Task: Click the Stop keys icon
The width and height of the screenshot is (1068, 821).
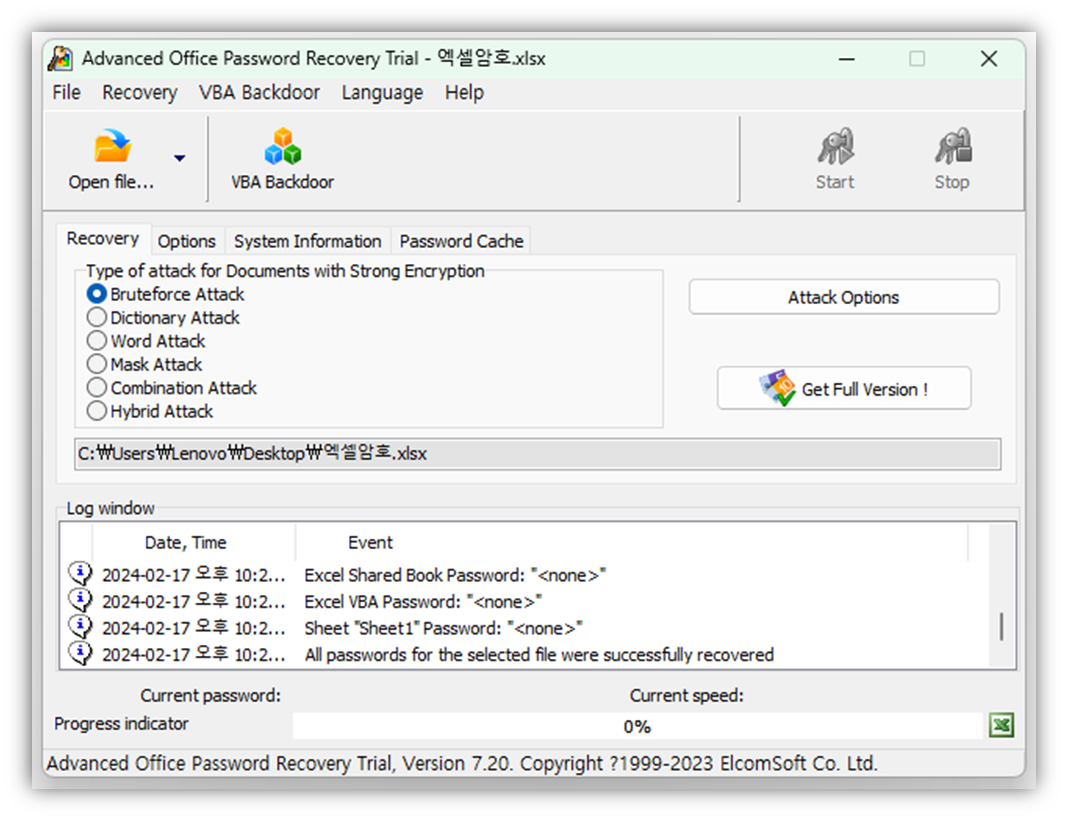Action: pos(952,148)
